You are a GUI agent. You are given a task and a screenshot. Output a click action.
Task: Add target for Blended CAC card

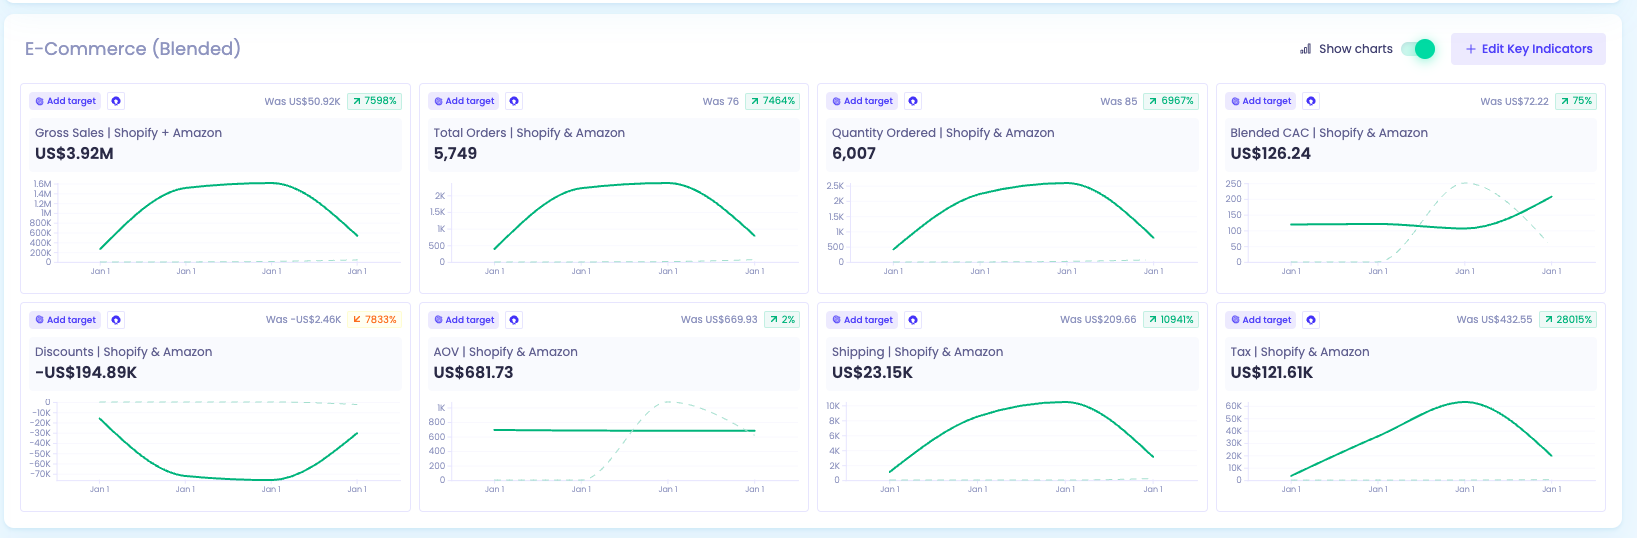click(1261, 101)
